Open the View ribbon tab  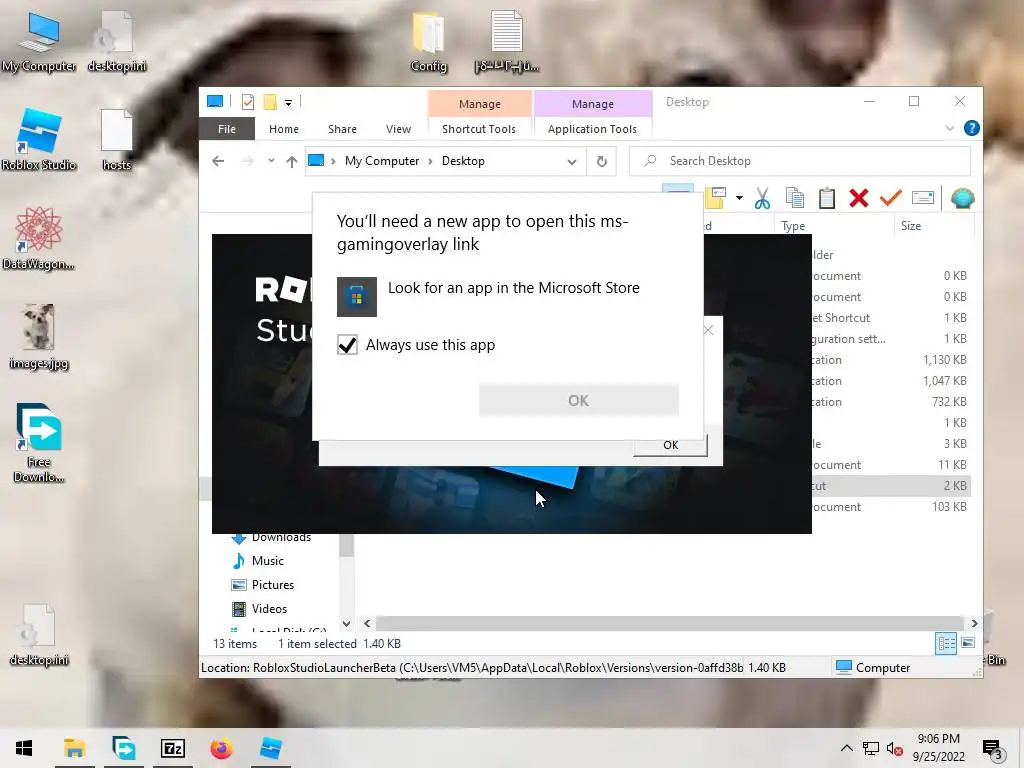click(398, 129)
